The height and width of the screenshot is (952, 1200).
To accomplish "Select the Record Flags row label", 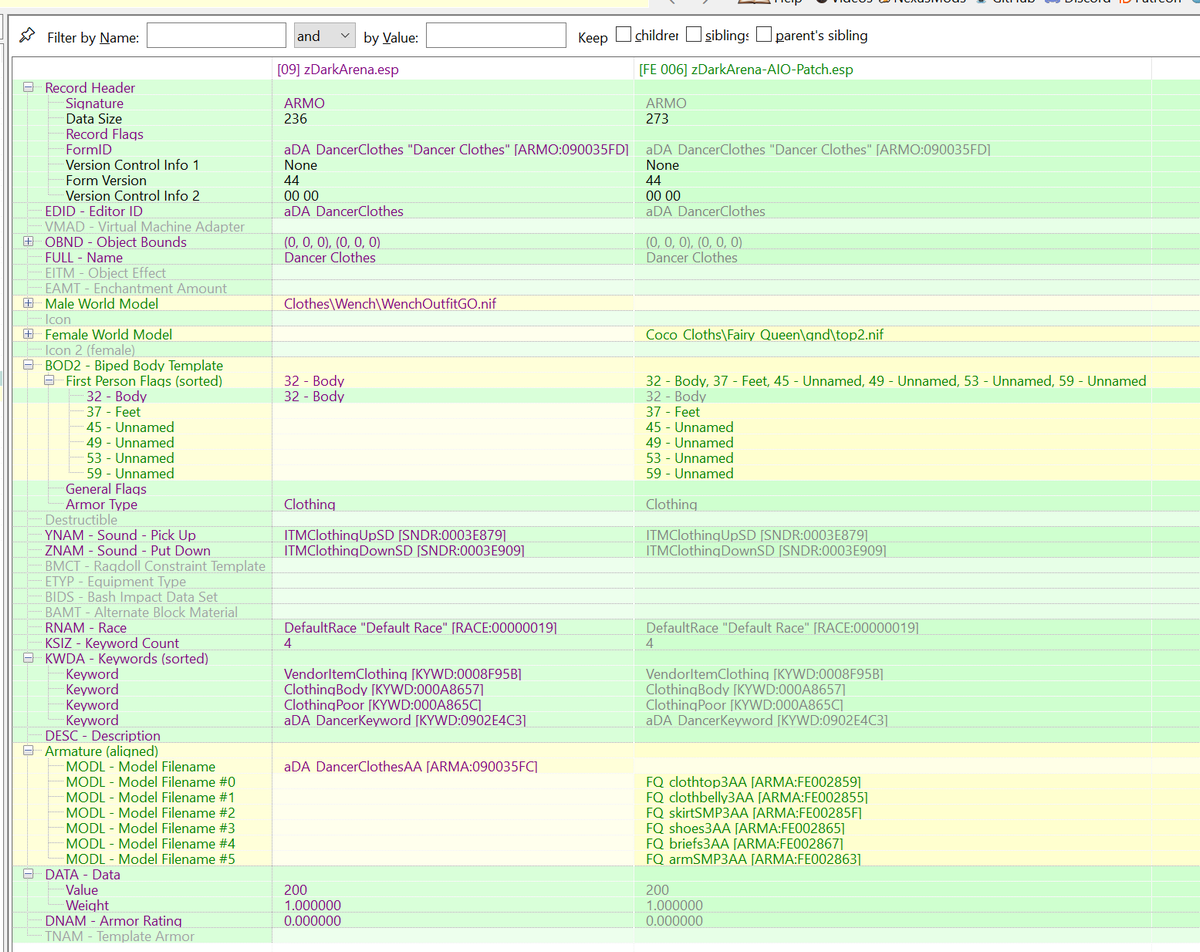I will click(105, 134).
